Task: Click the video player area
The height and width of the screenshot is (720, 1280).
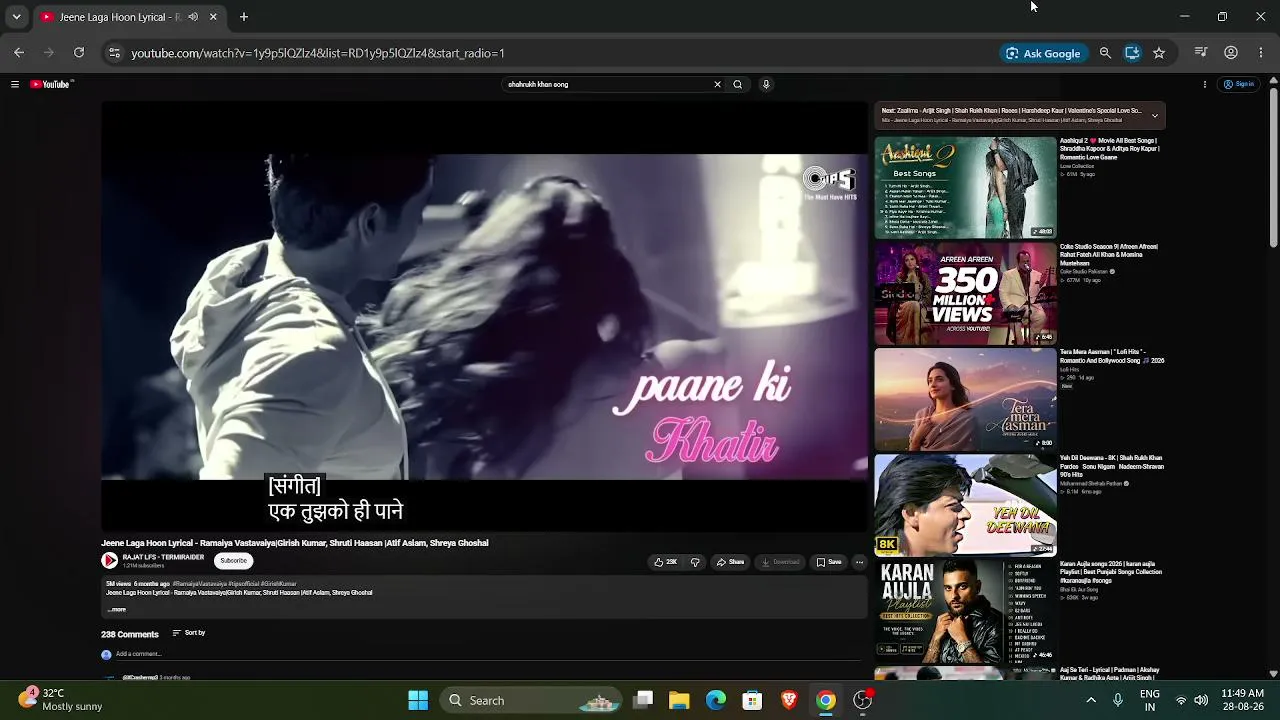Action: point(485,316)
